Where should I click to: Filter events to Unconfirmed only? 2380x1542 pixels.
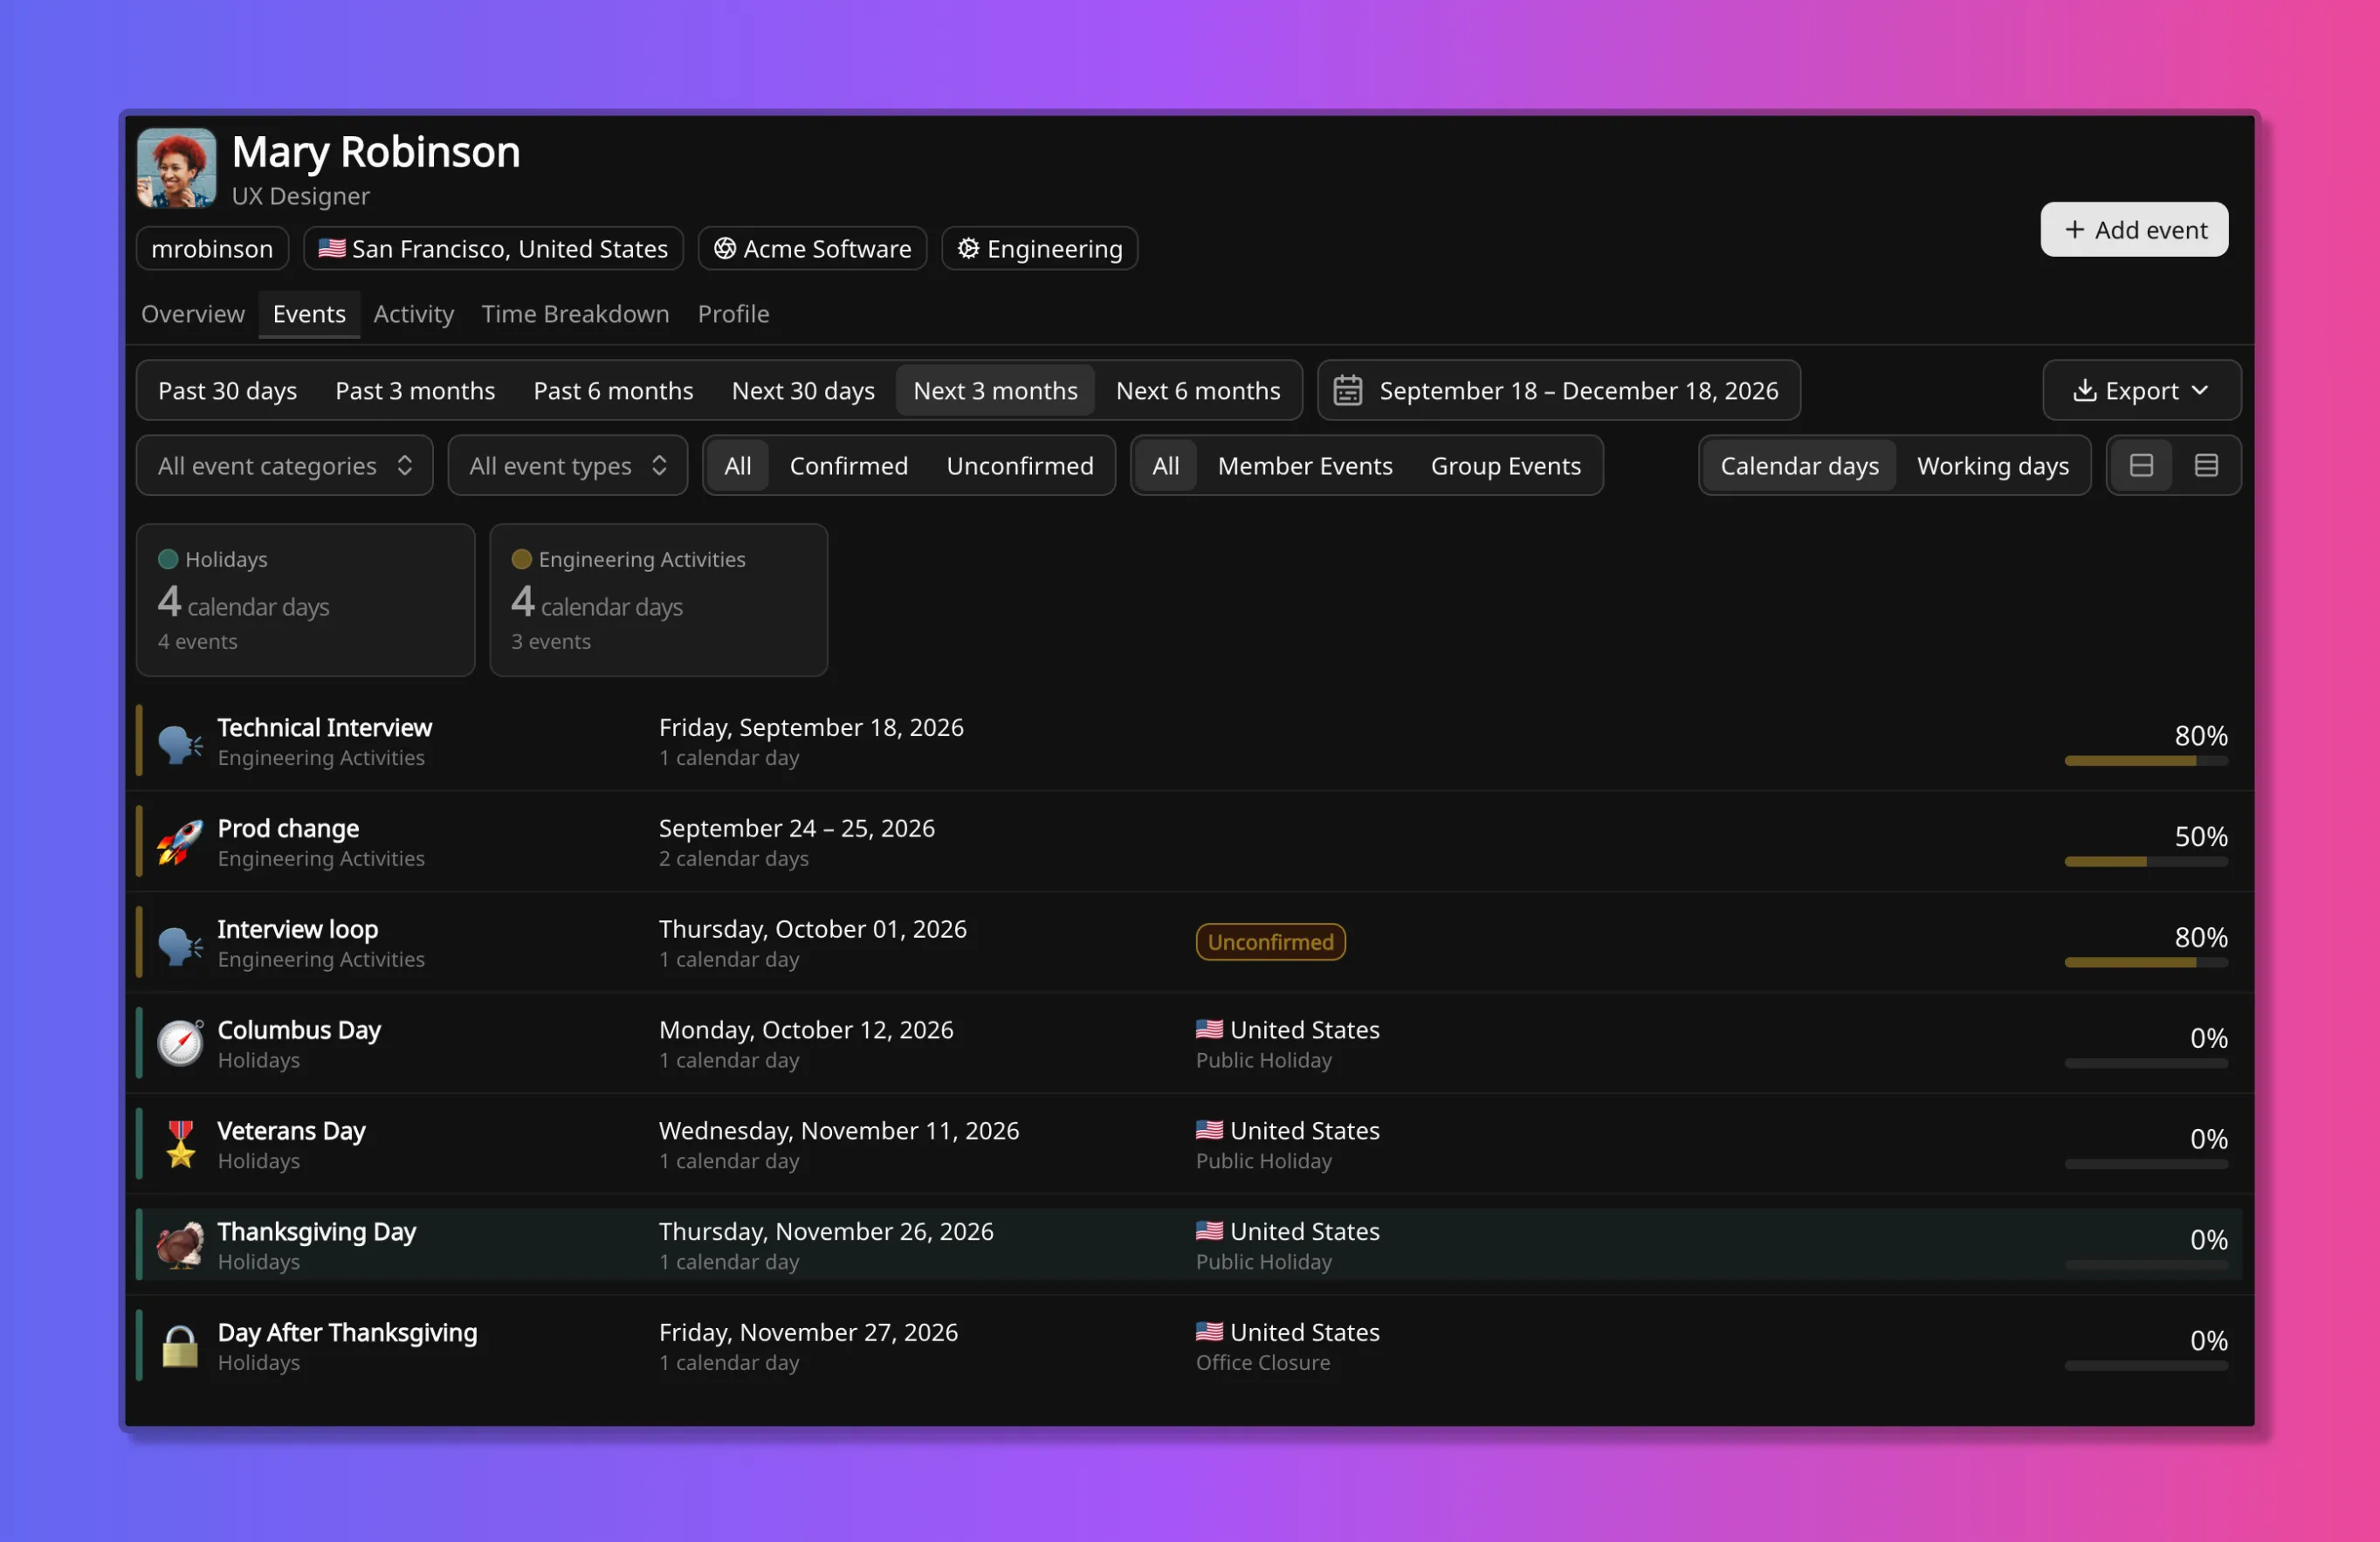(1019, 466)
